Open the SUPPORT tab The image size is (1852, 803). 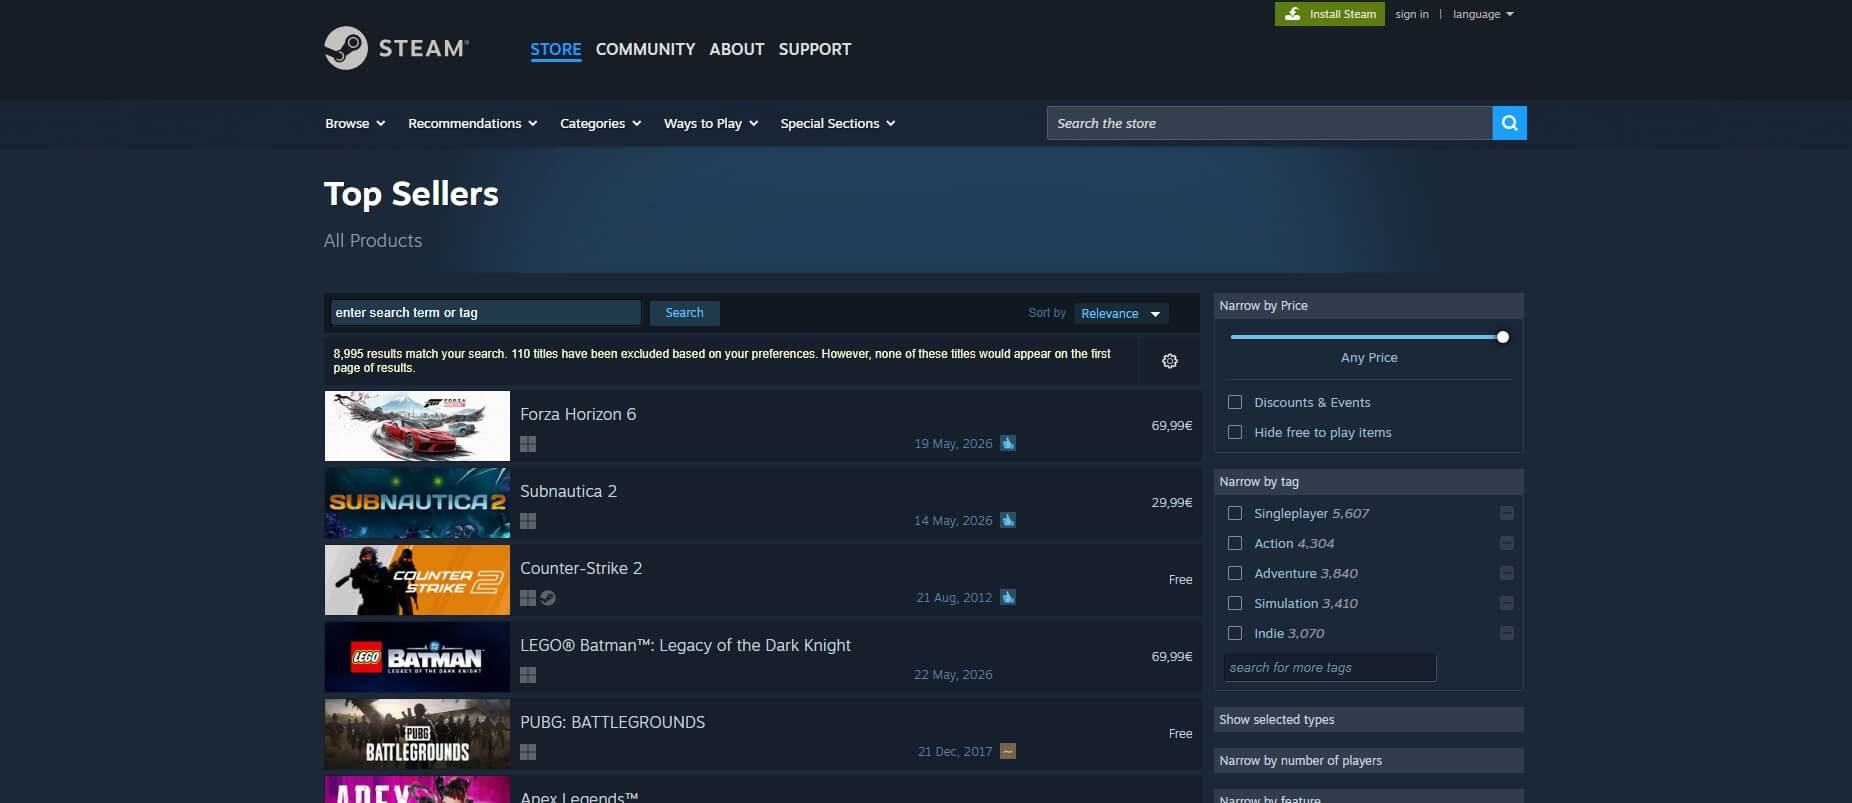(815, 49)
